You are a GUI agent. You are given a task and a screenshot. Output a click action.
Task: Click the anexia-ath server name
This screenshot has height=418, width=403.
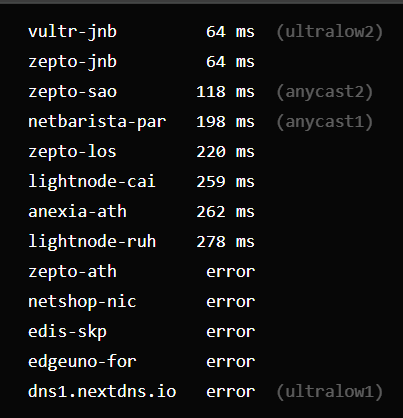point(77,212)
